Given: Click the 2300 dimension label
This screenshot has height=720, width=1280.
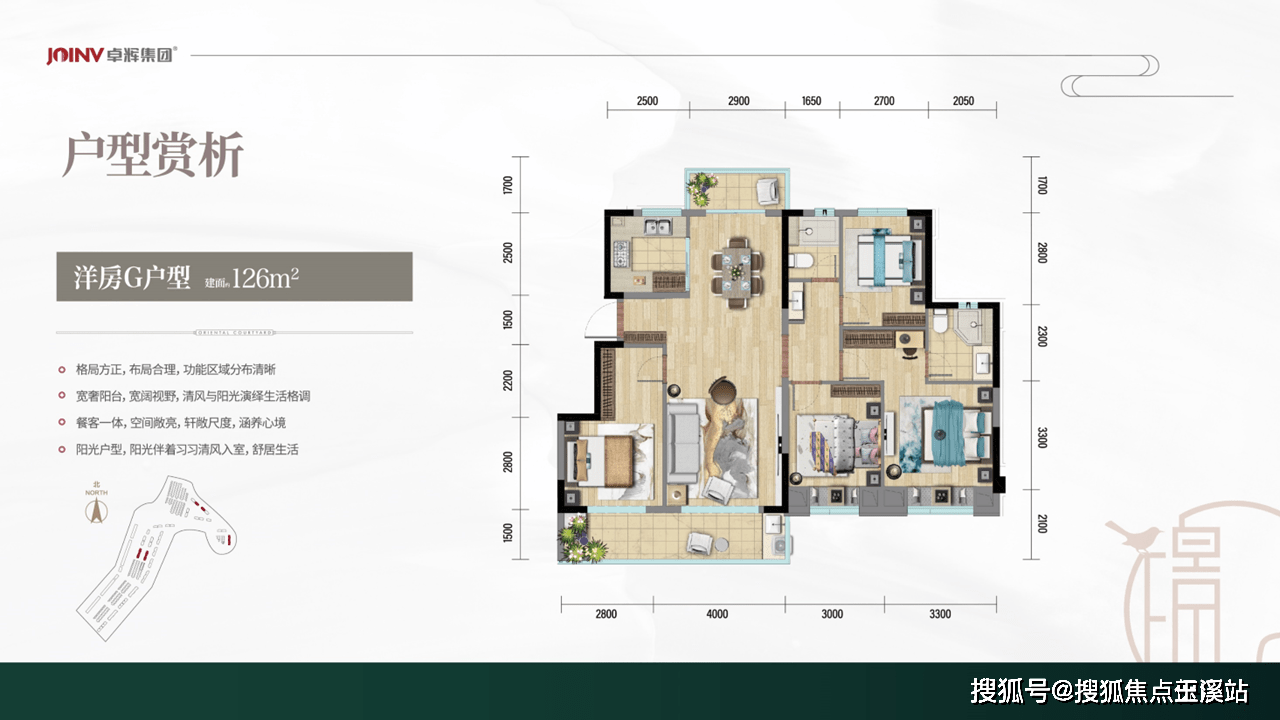Looking at the screenshot, I should pos(1043,335).
